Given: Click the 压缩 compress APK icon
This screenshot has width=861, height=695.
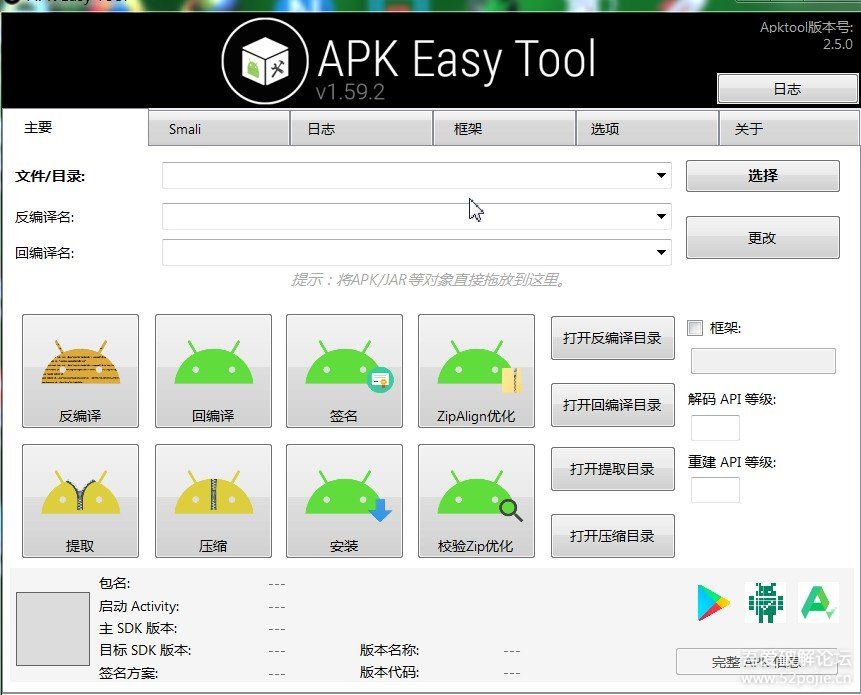Looking at the screenshot, I should pyautogui.click(x=213, y=501).
